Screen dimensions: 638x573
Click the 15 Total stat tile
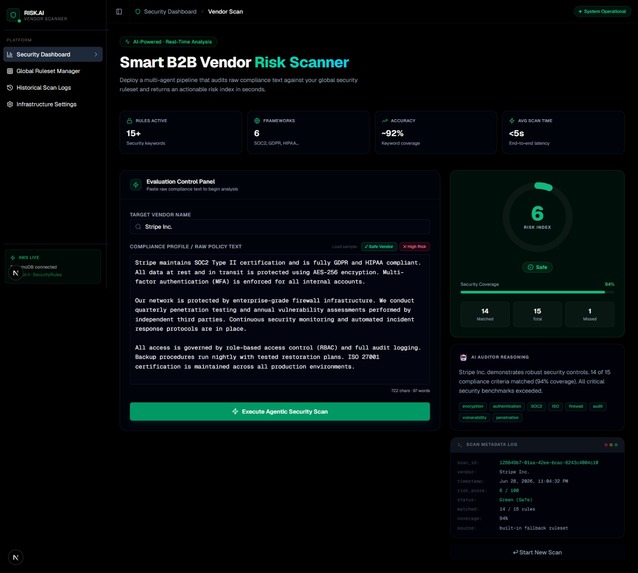537,315
